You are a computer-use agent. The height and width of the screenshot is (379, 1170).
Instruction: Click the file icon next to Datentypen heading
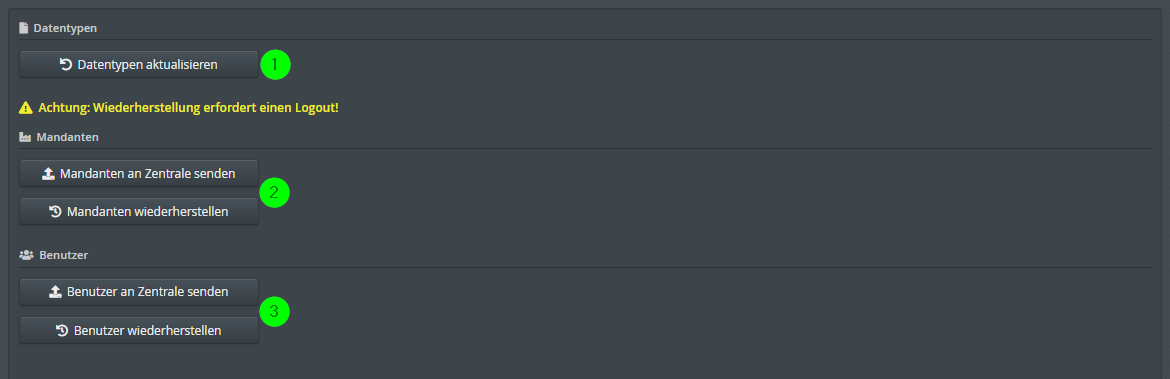click(24, 28)
